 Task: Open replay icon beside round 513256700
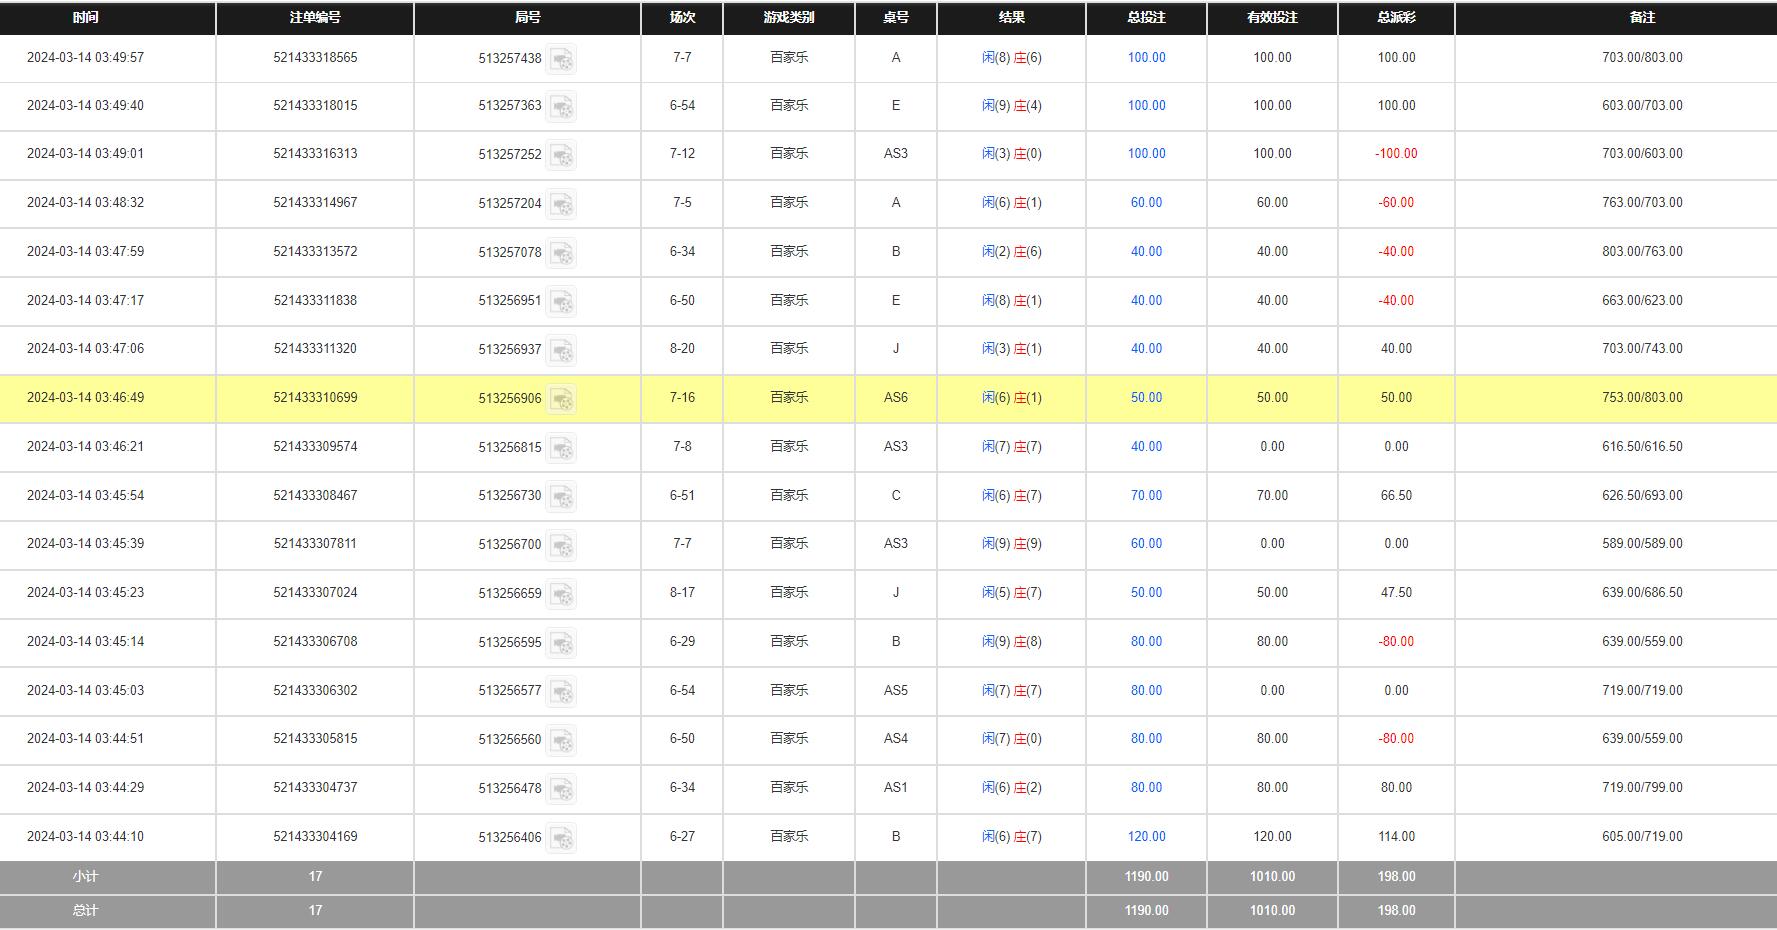pos(561,546)
